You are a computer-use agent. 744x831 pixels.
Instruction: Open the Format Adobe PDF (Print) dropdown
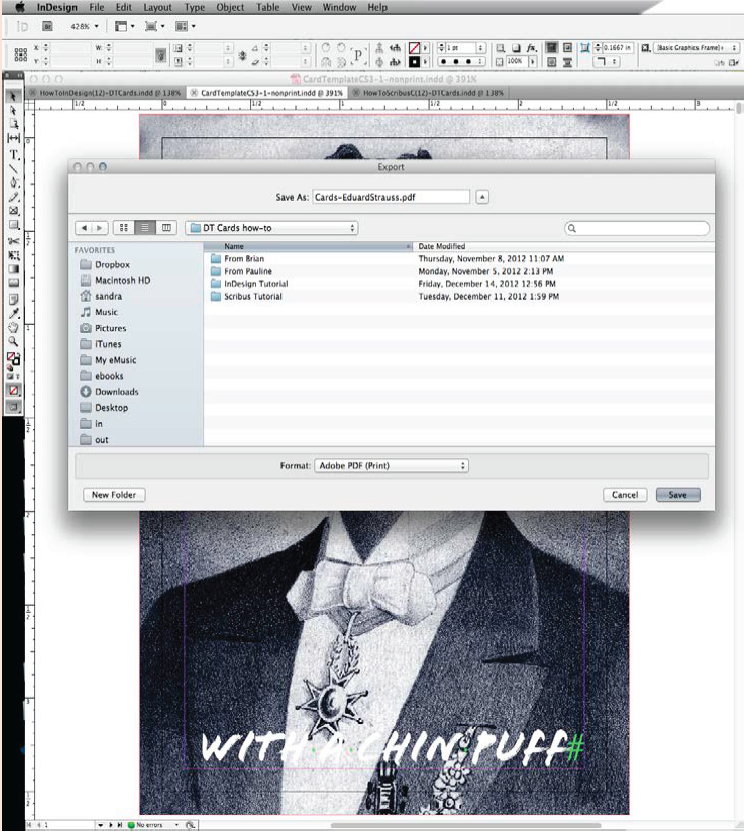[391, 466]
